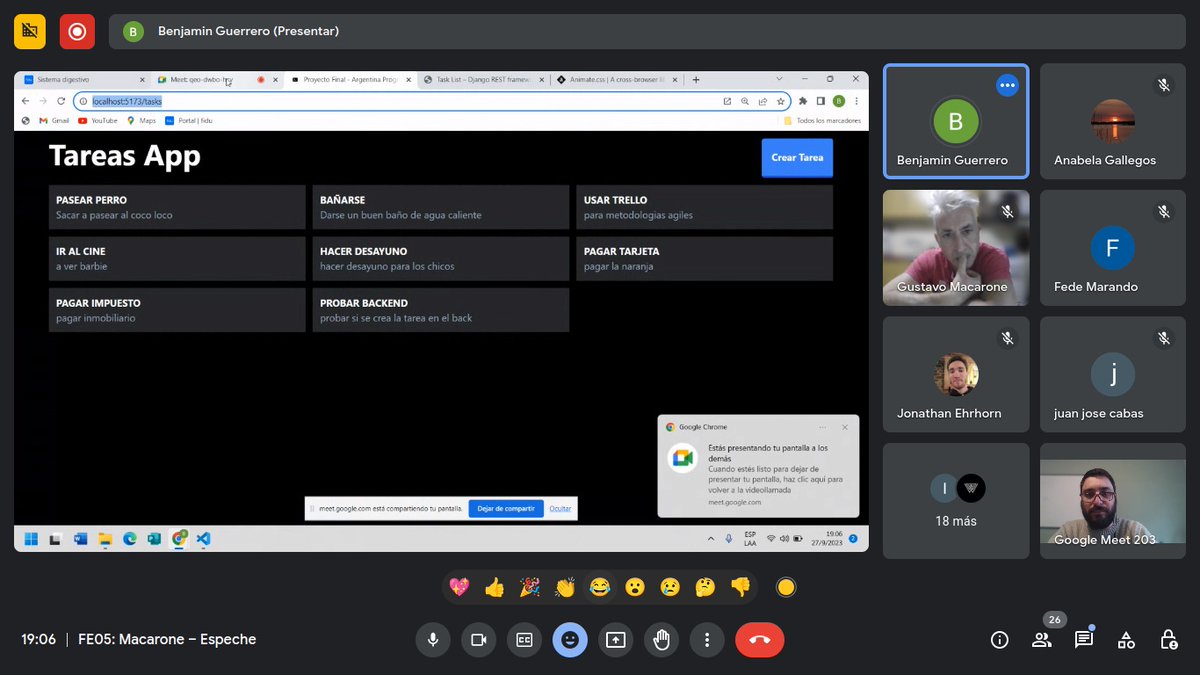
Task: Open emoji skin tone selector
Action: point(786,587)
